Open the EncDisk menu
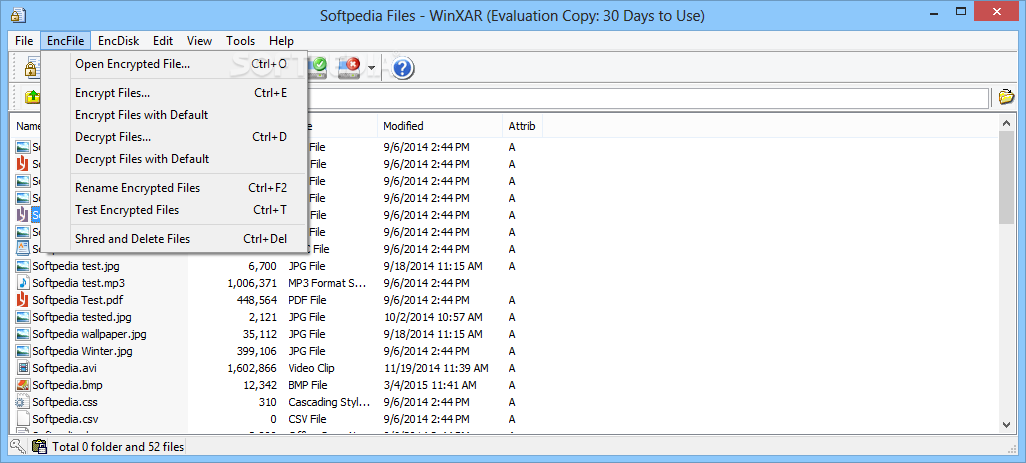This screenshot has height=463, width=1026. 118,41
